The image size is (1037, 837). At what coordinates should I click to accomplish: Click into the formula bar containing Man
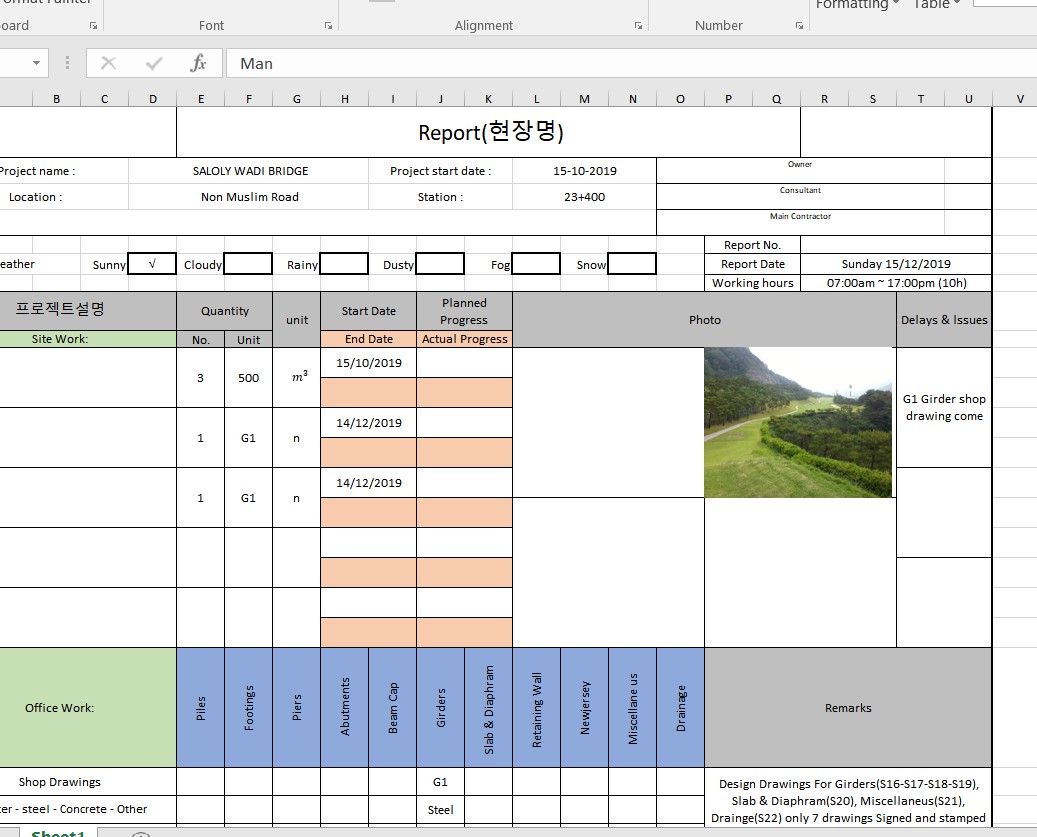click(632, 63)
